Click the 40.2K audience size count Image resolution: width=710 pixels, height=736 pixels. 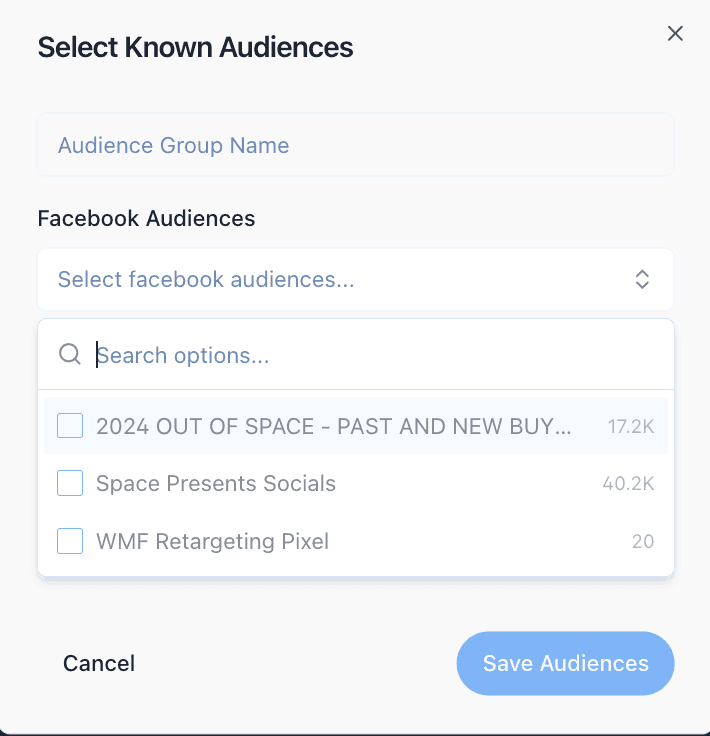628,485
